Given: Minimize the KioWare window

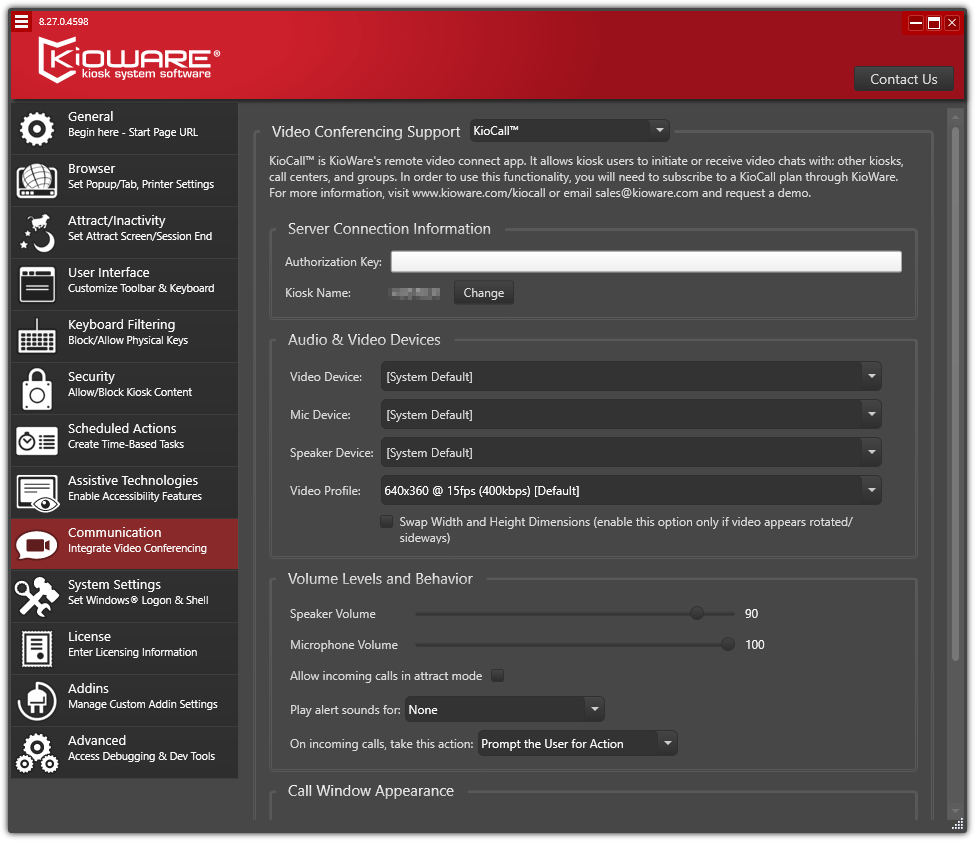Looking at the screenshot, I should tap(916, 23).
